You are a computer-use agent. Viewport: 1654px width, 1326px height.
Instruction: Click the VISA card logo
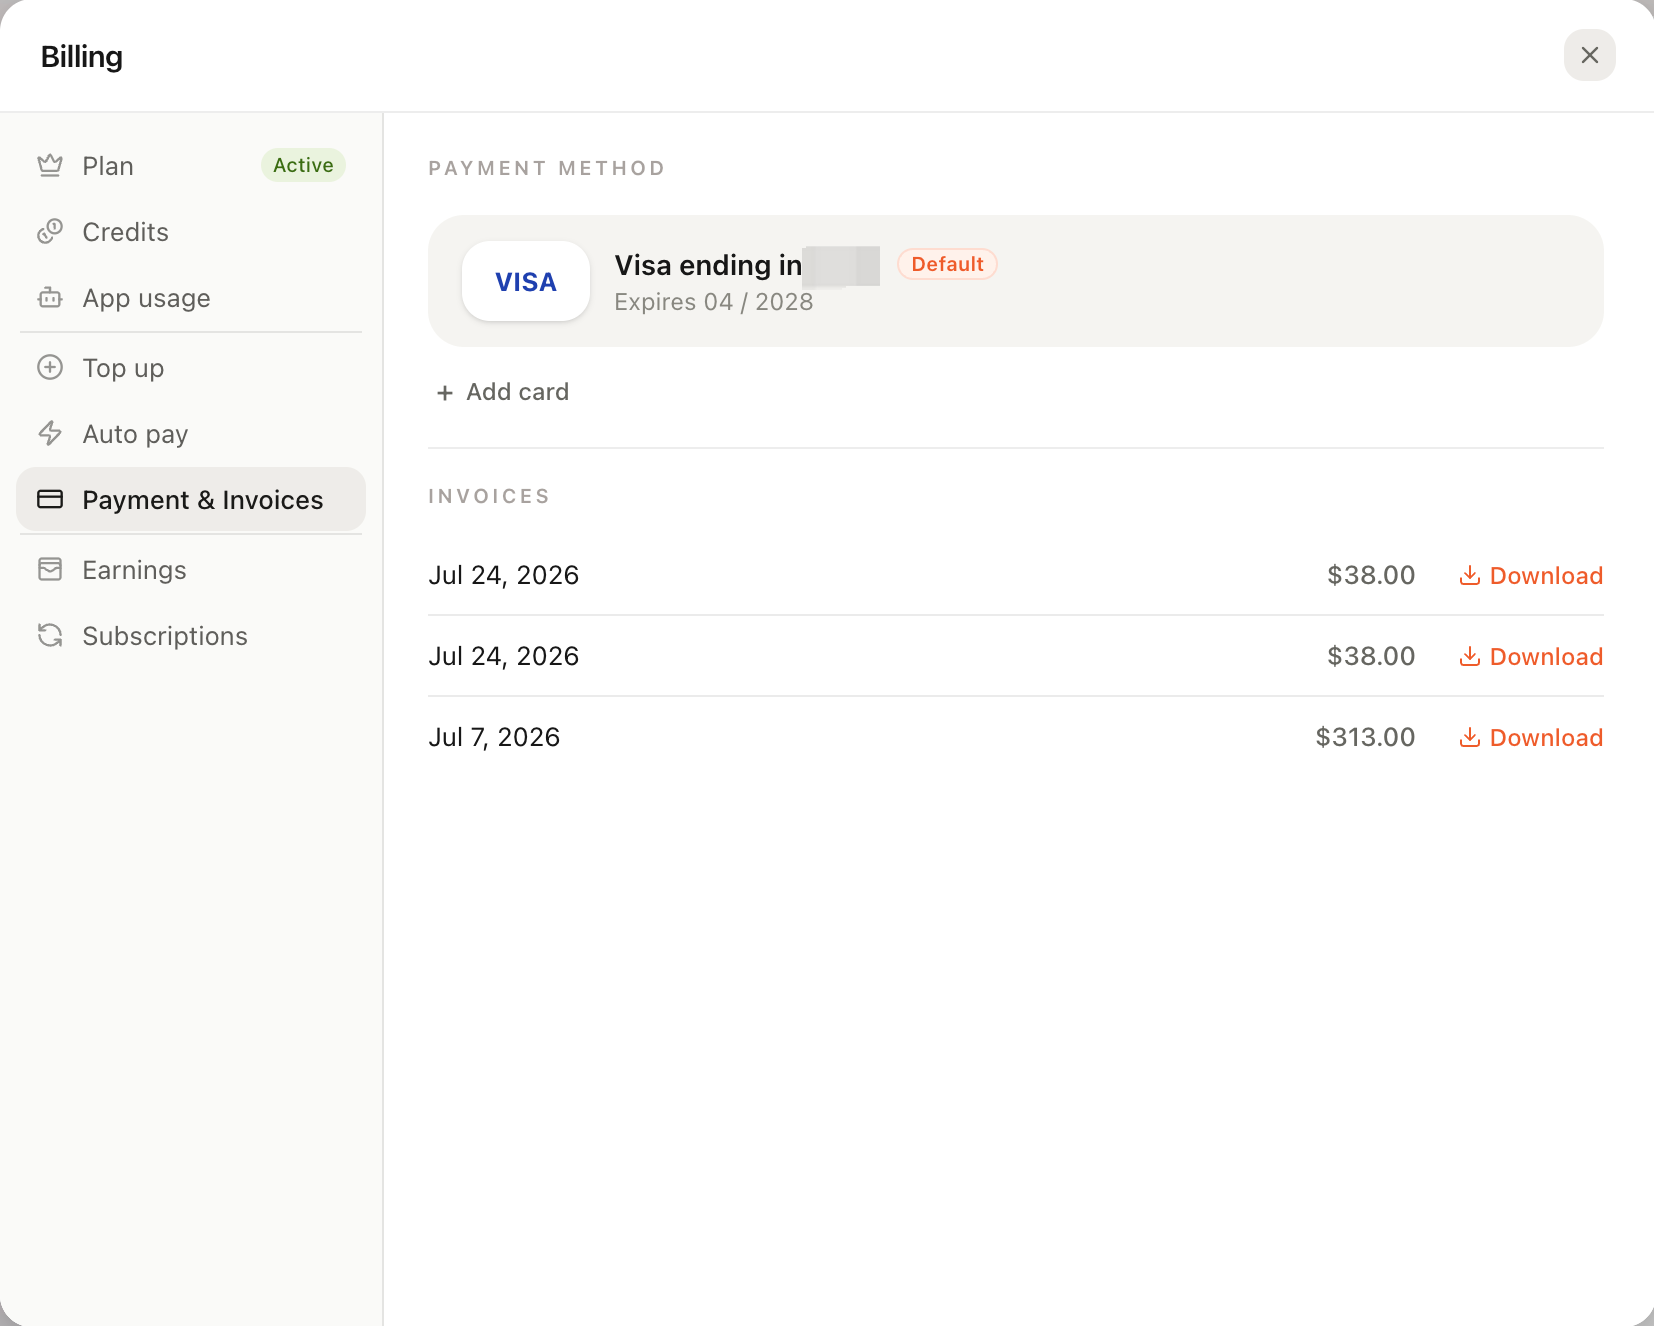click(526, 281)
